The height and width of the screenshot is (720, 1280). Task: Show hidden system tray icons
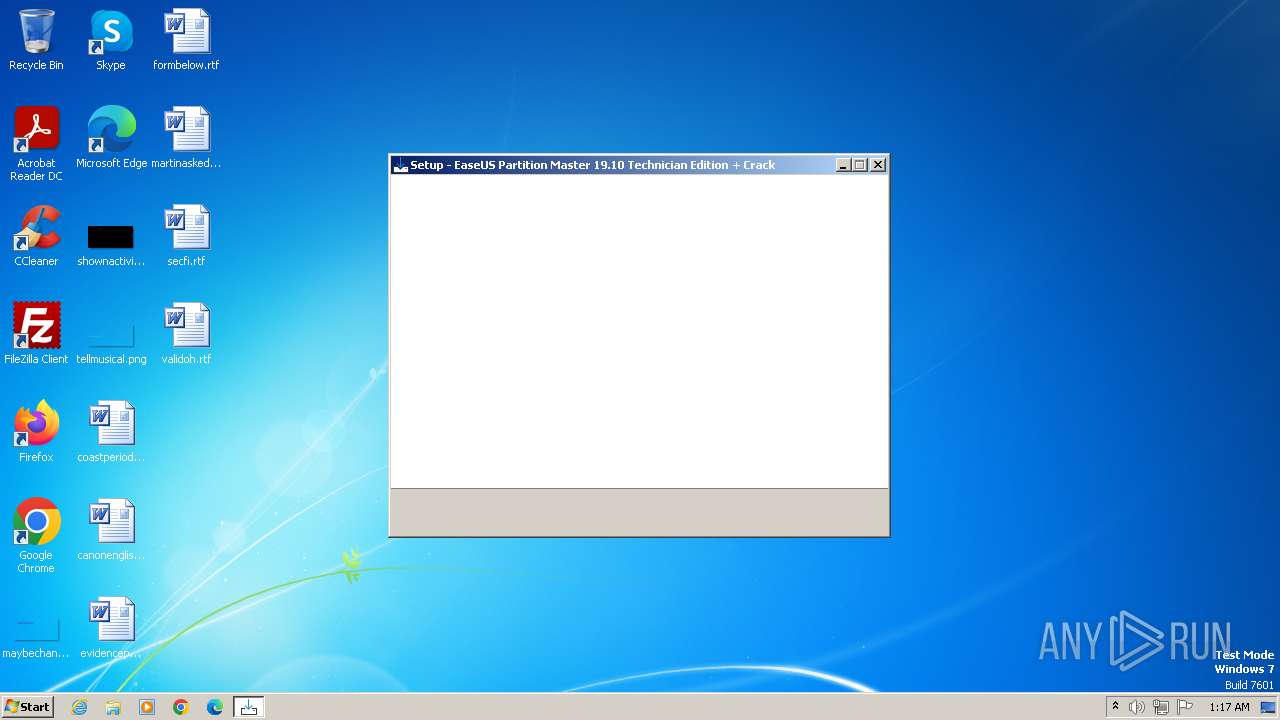(x=1115, y=707)
